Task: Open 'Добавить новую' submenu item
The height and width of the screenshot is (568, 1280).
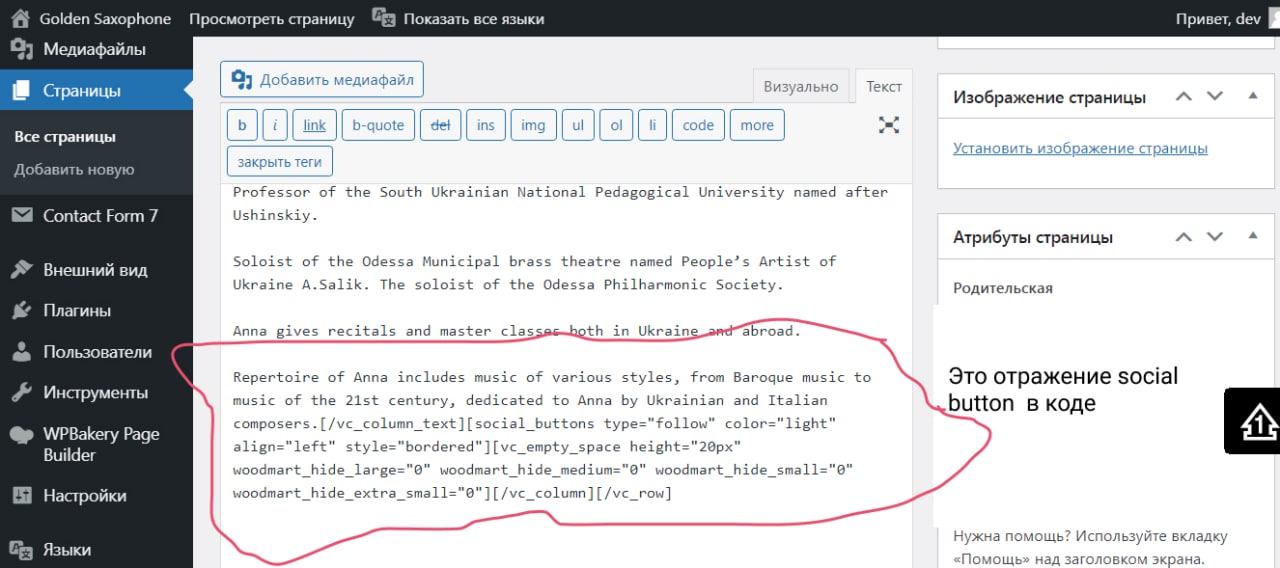Action: (74, 169)
